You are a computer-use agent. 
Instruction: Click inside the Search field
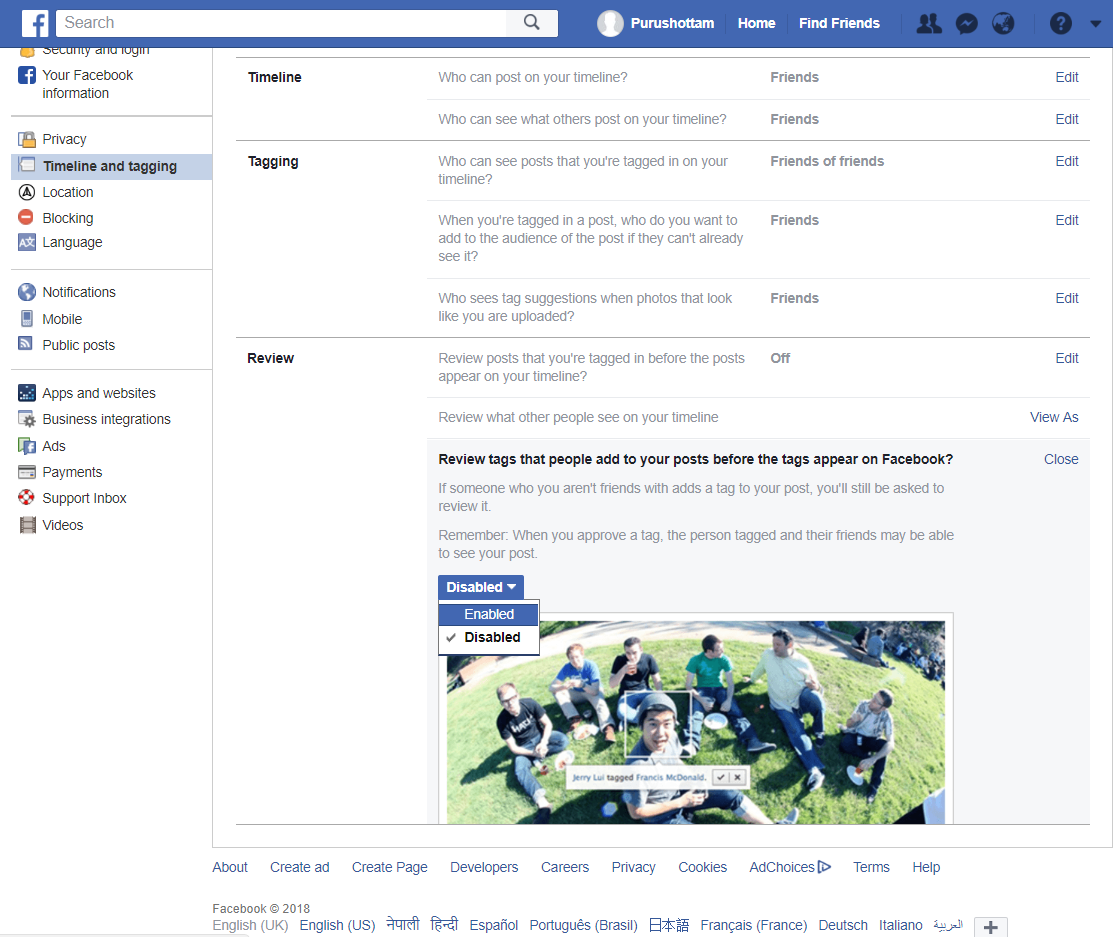coord(280,22)
